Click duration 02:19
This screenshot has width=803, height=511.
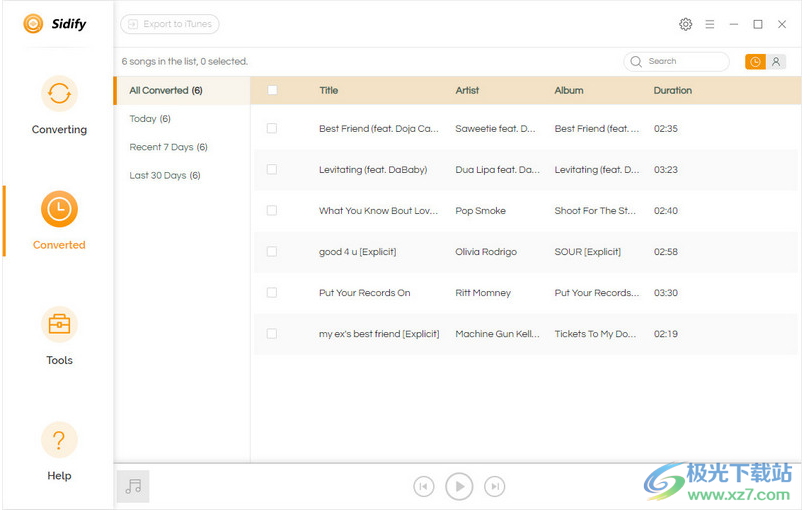coord(666,334)
